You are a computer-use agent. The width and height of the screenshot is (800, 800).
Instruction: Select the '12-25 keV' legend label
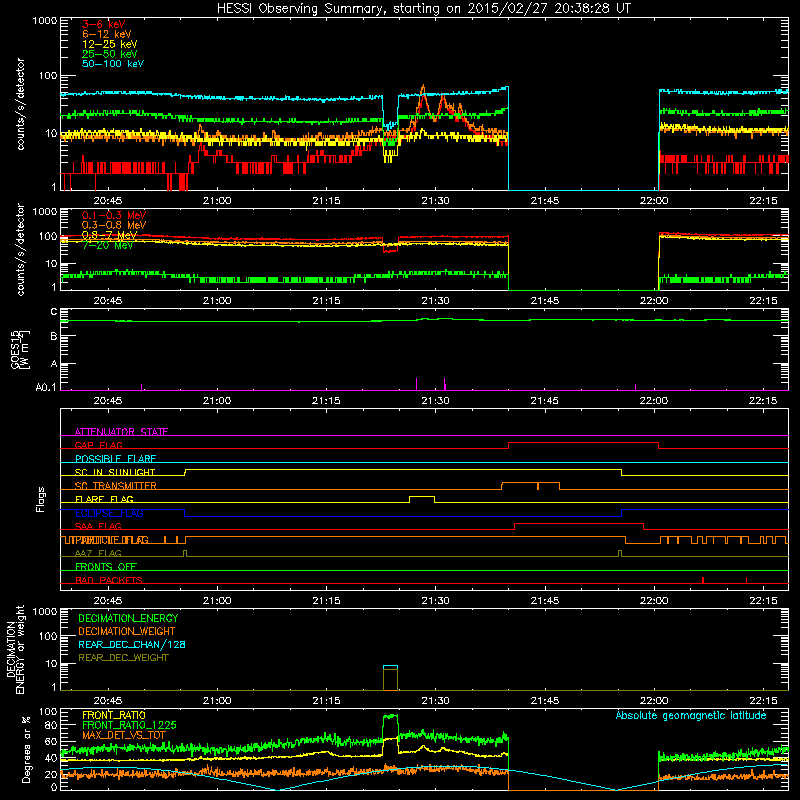click(x=110, y=44)
